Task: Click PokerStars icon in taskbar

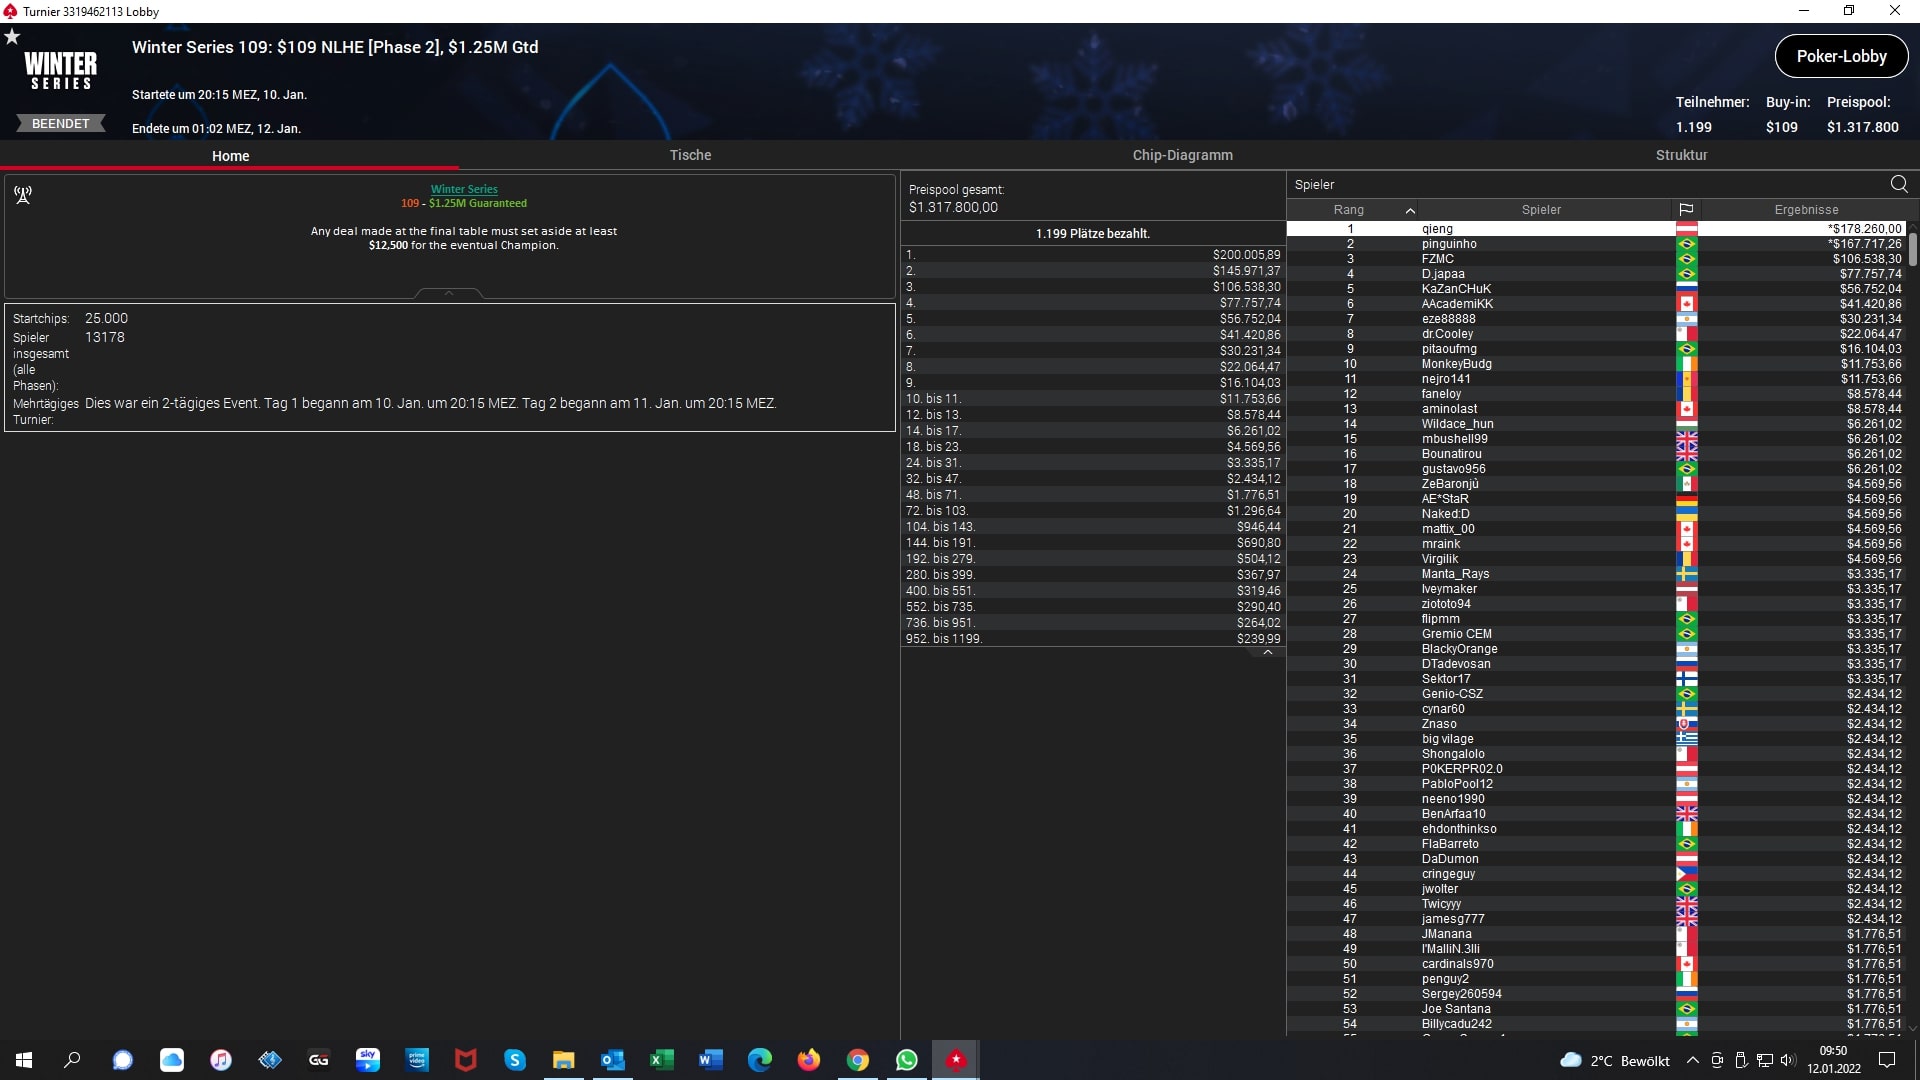Action: [956, 1060]
